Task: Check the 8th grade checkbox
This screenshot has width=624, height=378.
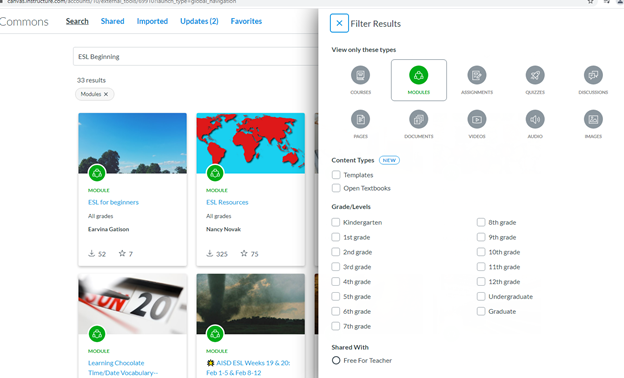Action: (x=481, y=222)
